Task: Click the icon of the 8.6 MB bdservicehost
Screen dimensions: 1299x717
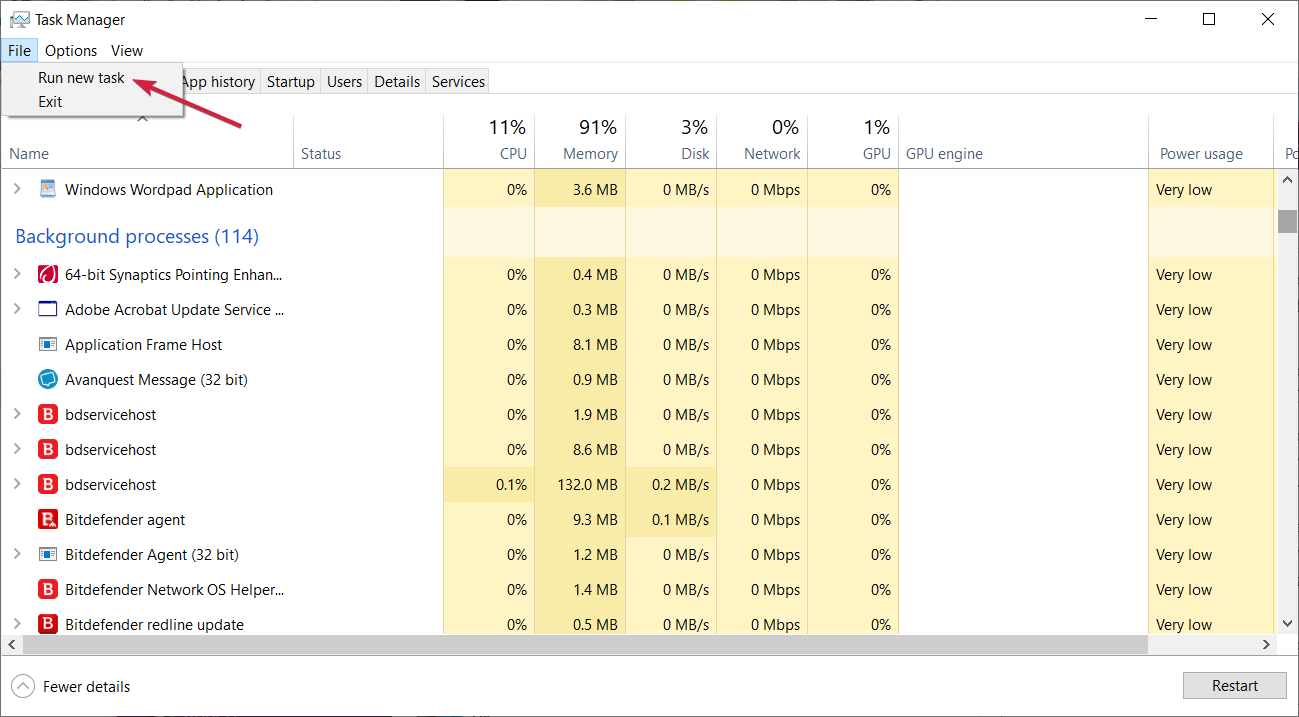Action: tap(48, 449)
